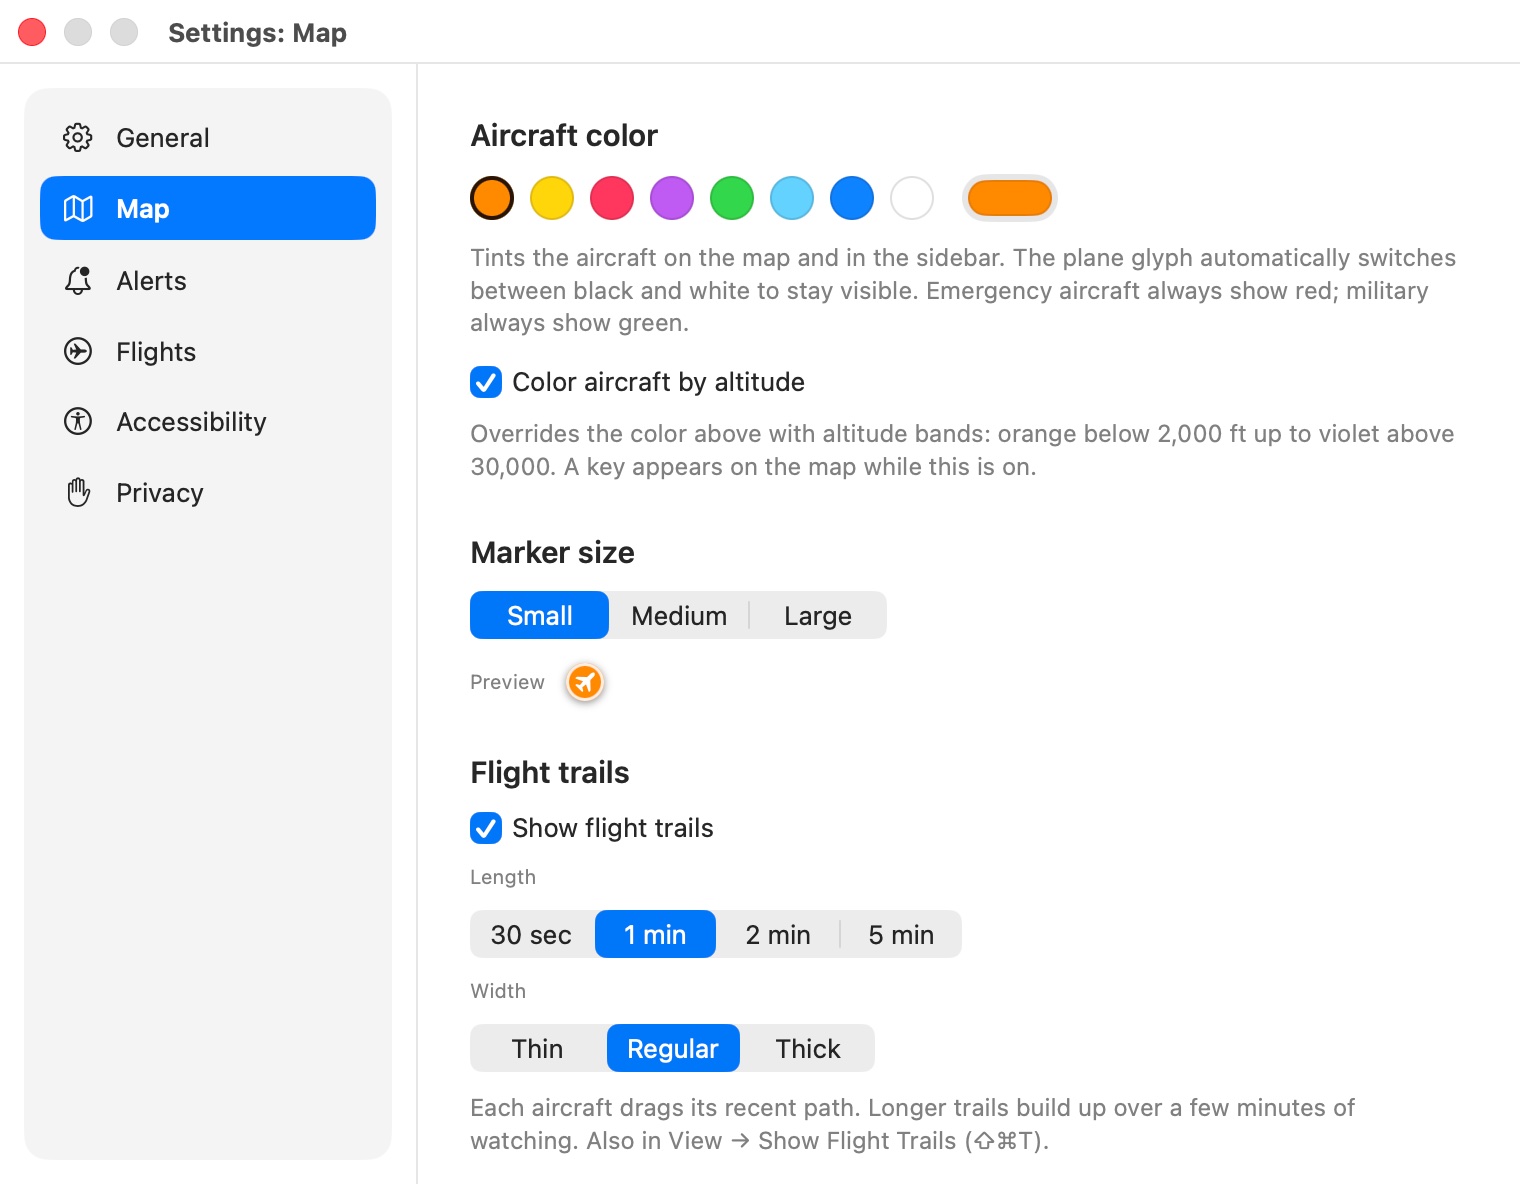The image size is (1520, 1184).
Task: Go to Accessibility settings
Action: [208, 422]
